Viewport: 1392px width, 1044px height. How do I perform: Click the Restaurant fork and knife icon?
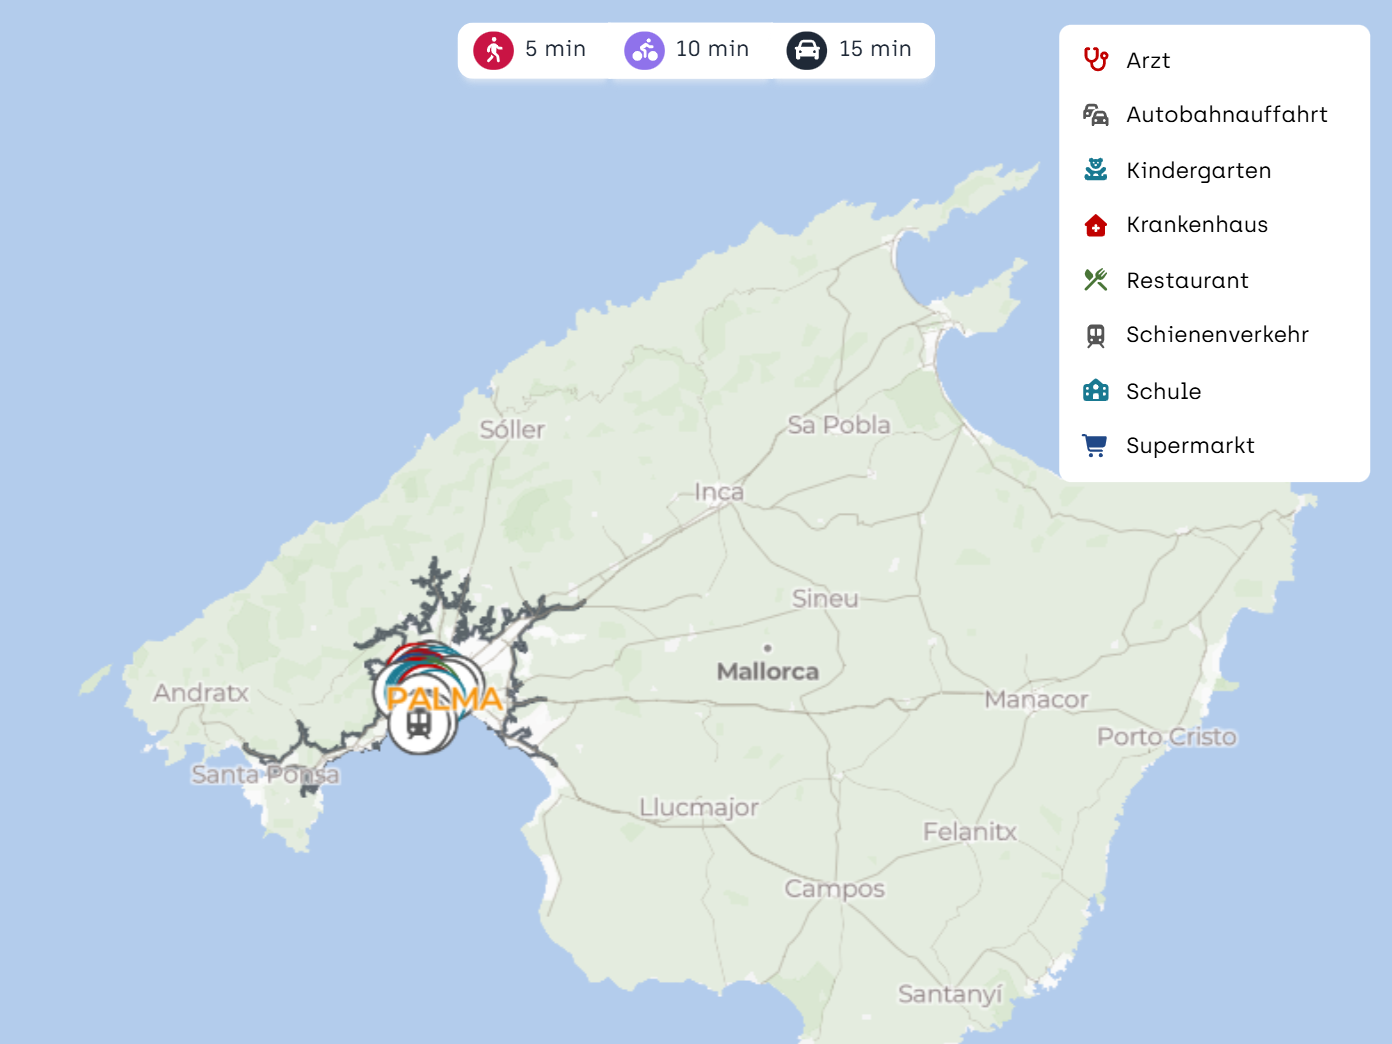(1096, 280)
